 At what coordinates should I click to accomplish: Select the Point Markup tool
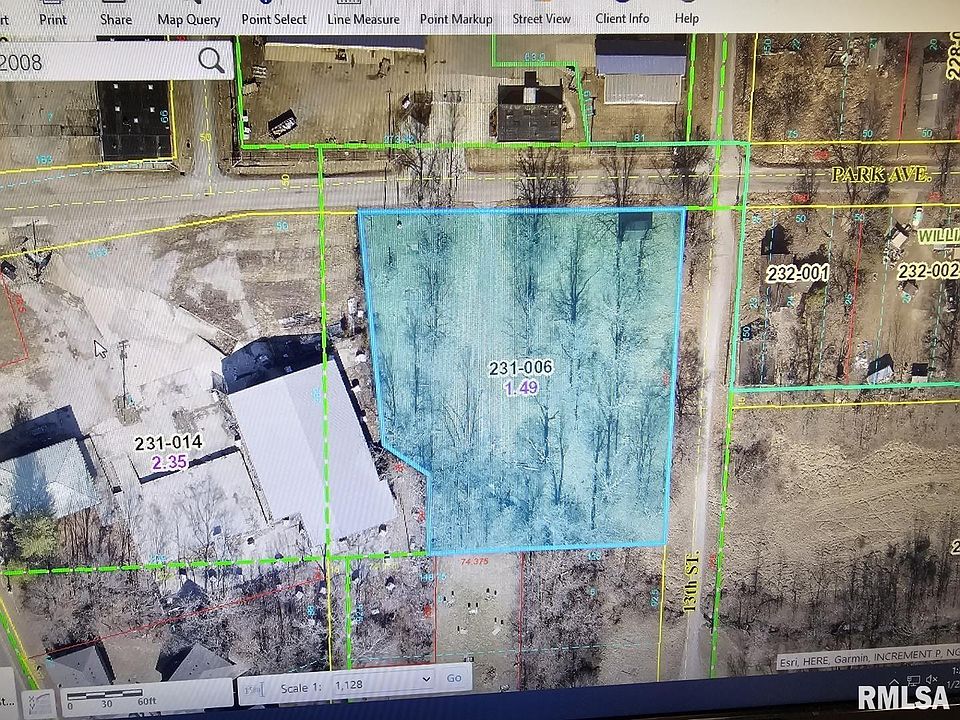click(456, 19)
